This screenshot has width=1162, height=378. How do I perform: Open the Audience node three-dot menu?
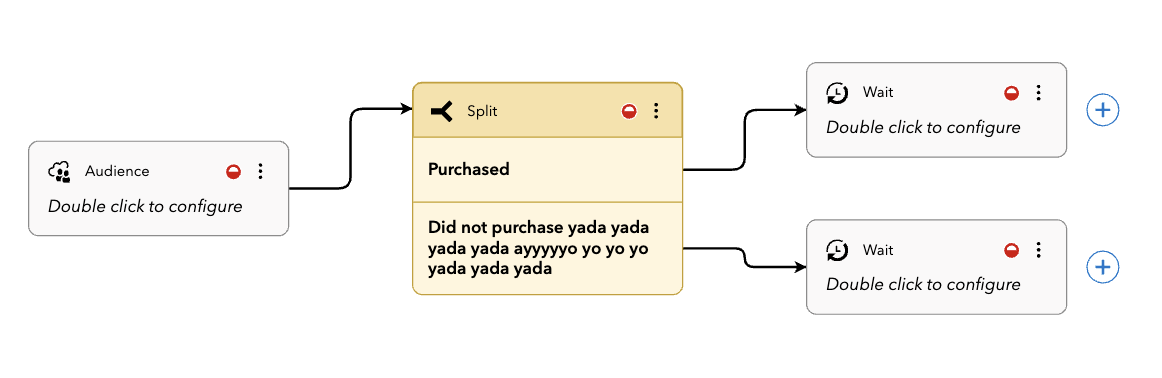click(x=260, y=172)
